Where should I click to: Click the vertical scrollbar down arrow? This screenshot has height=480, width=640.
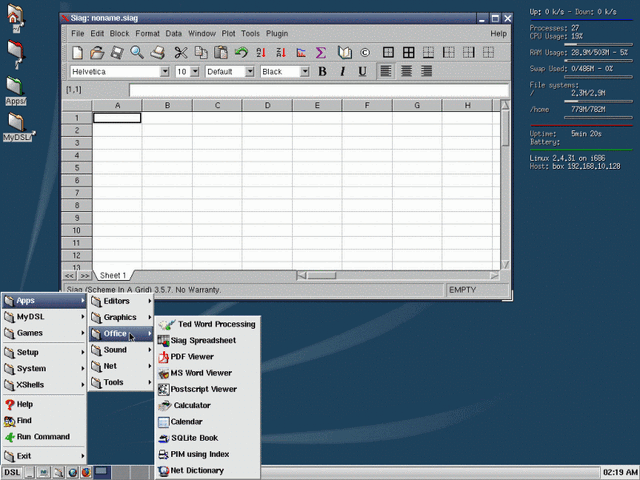pyautogui.click(x=505, y=265)
